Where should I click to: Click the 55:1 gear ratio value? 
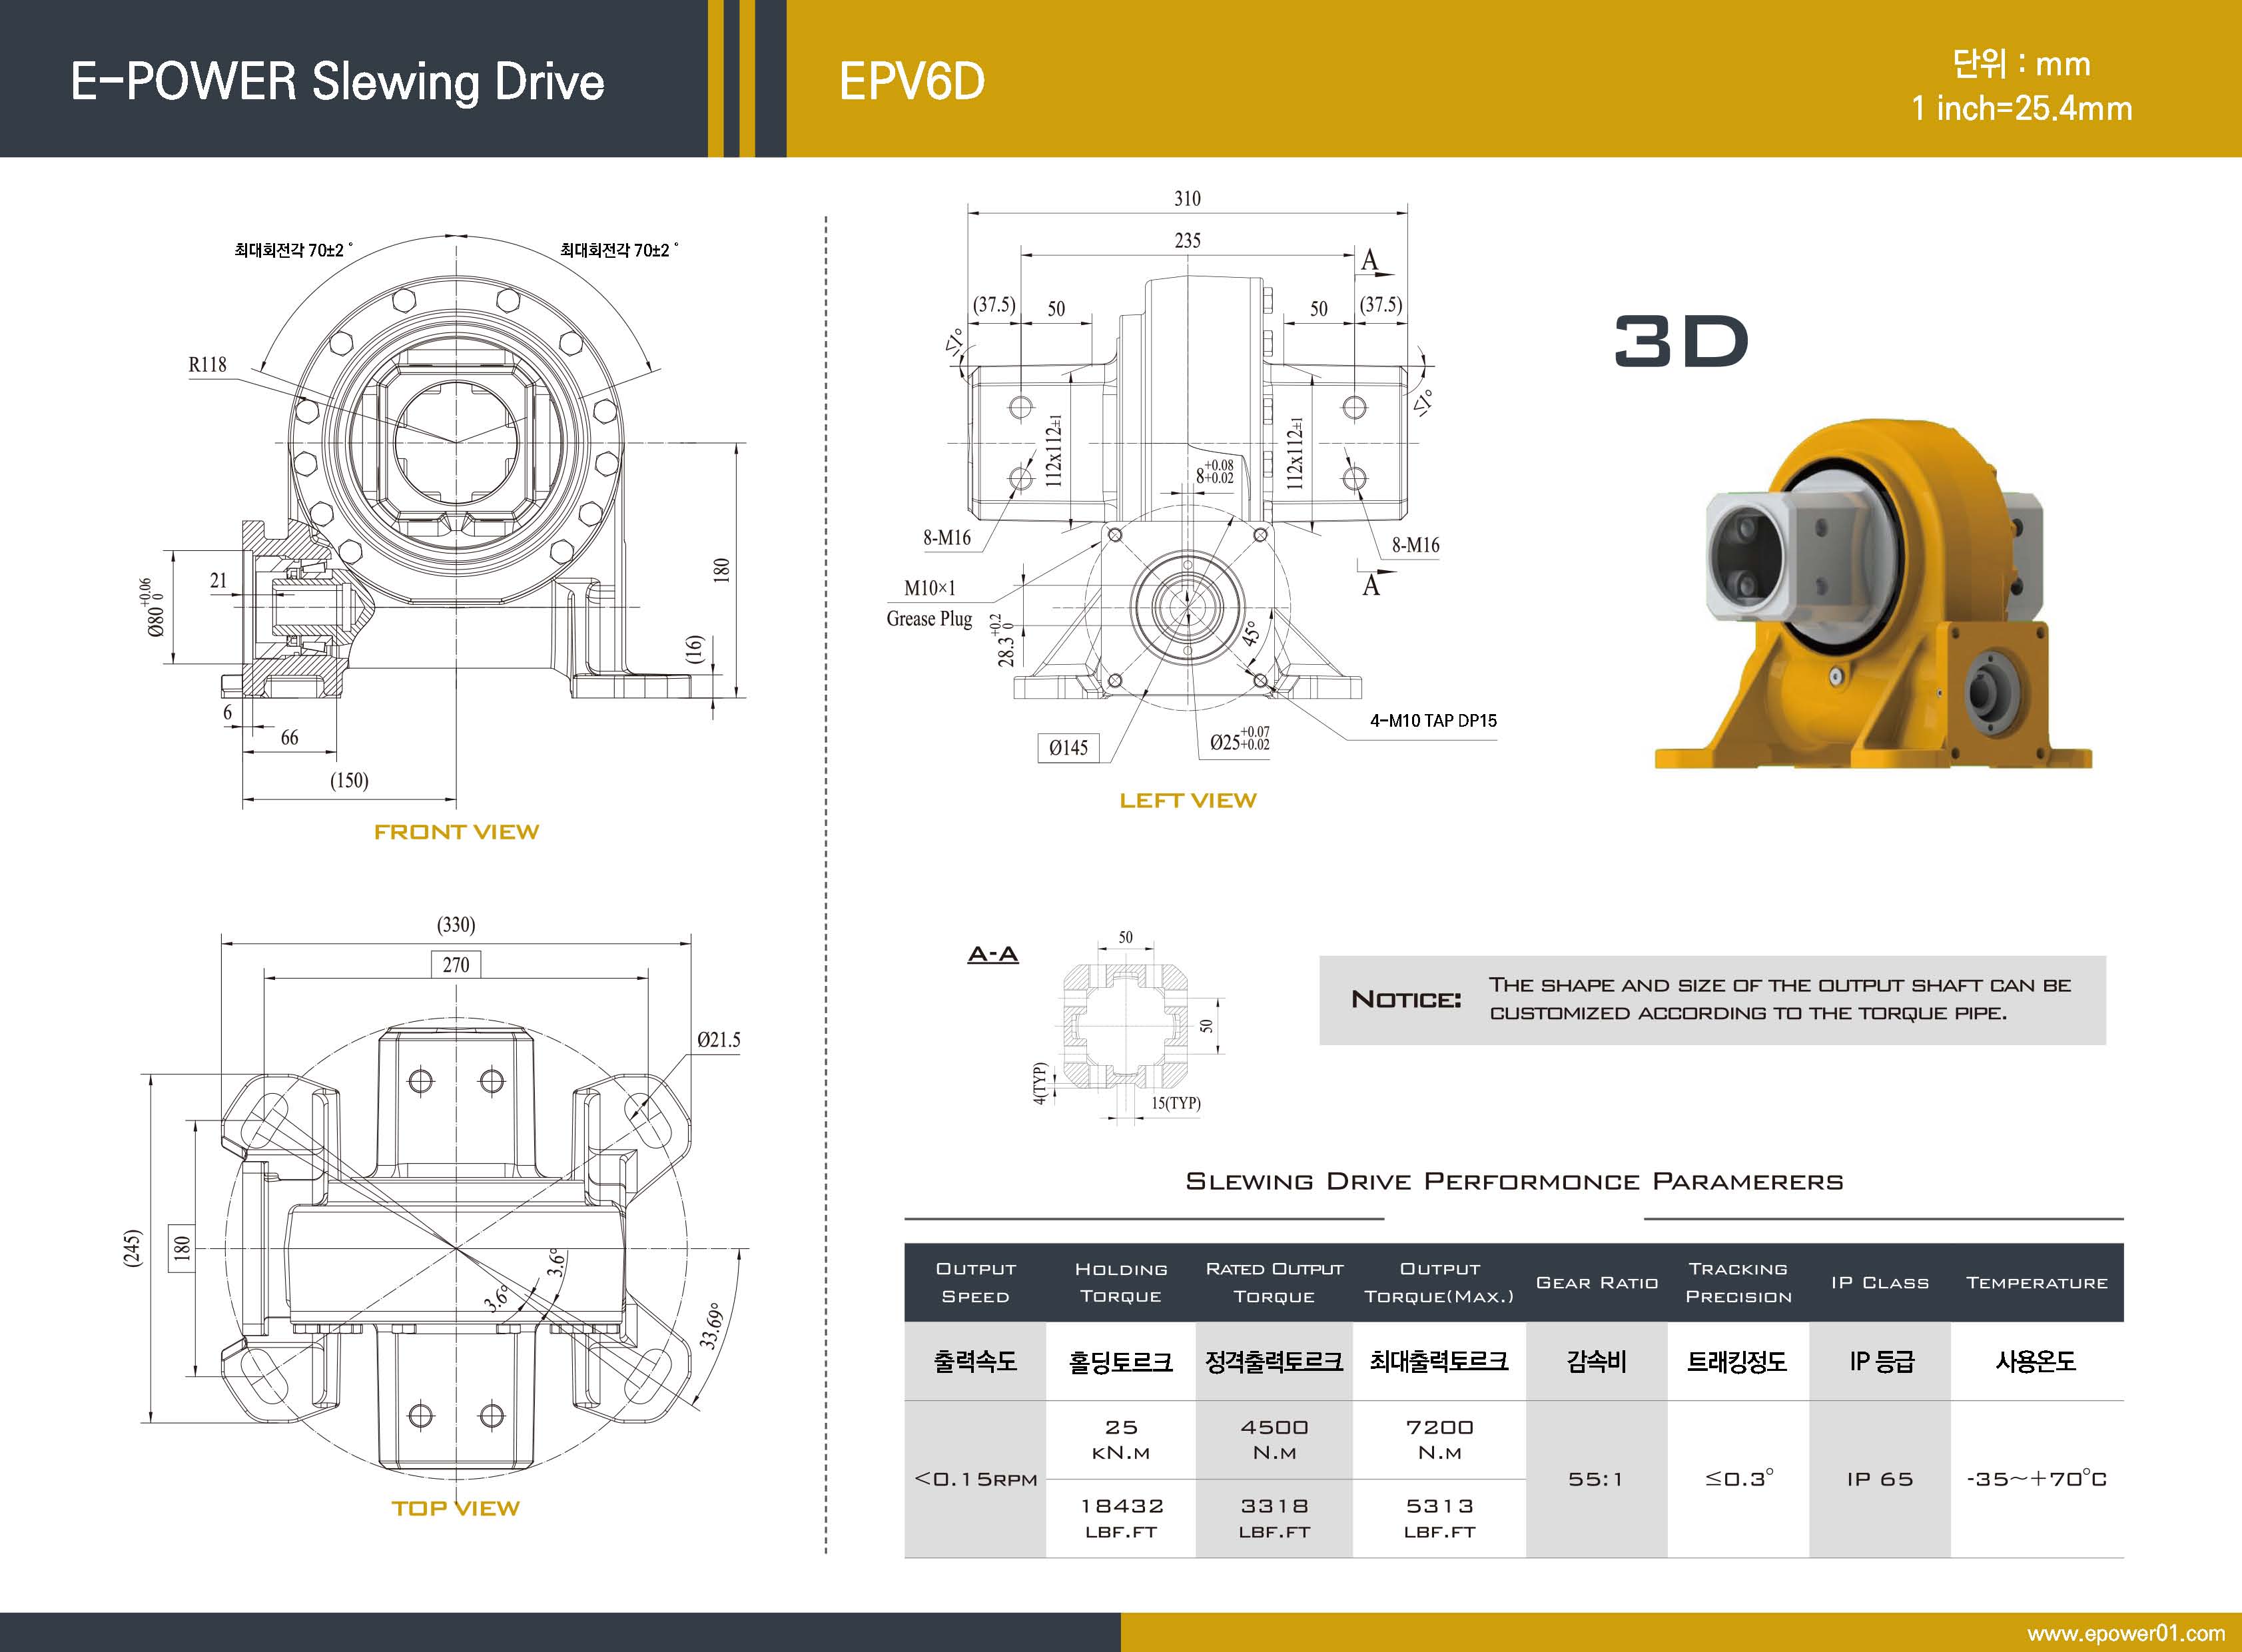[x=1596, y=1479]
